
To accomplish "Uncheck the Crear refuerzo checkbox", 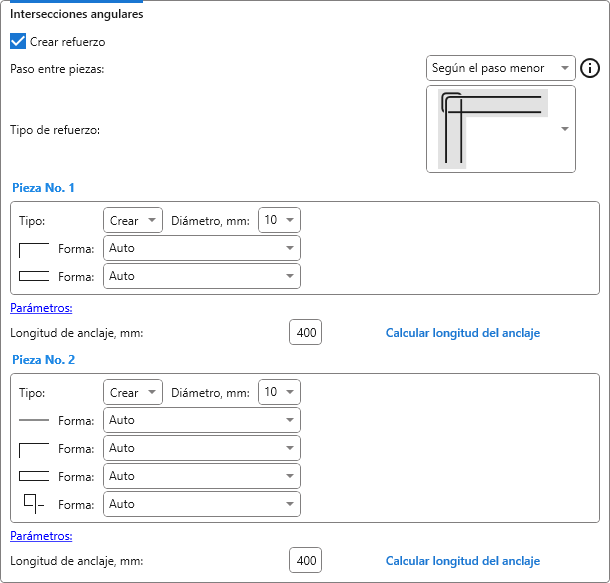I will (x=18, y=42).
